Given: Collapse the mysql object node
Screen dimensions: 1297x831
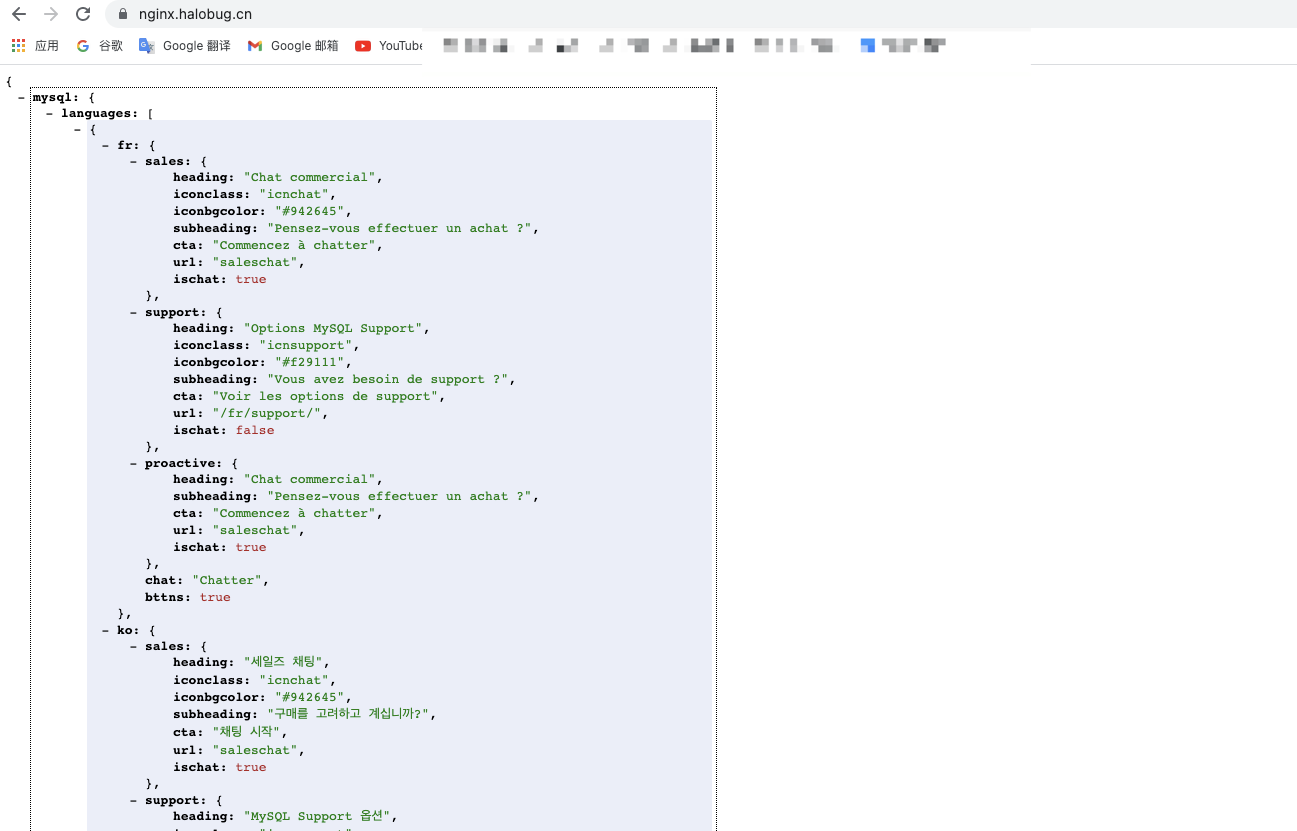Looking at the screenshot, I should click(21, 97).
